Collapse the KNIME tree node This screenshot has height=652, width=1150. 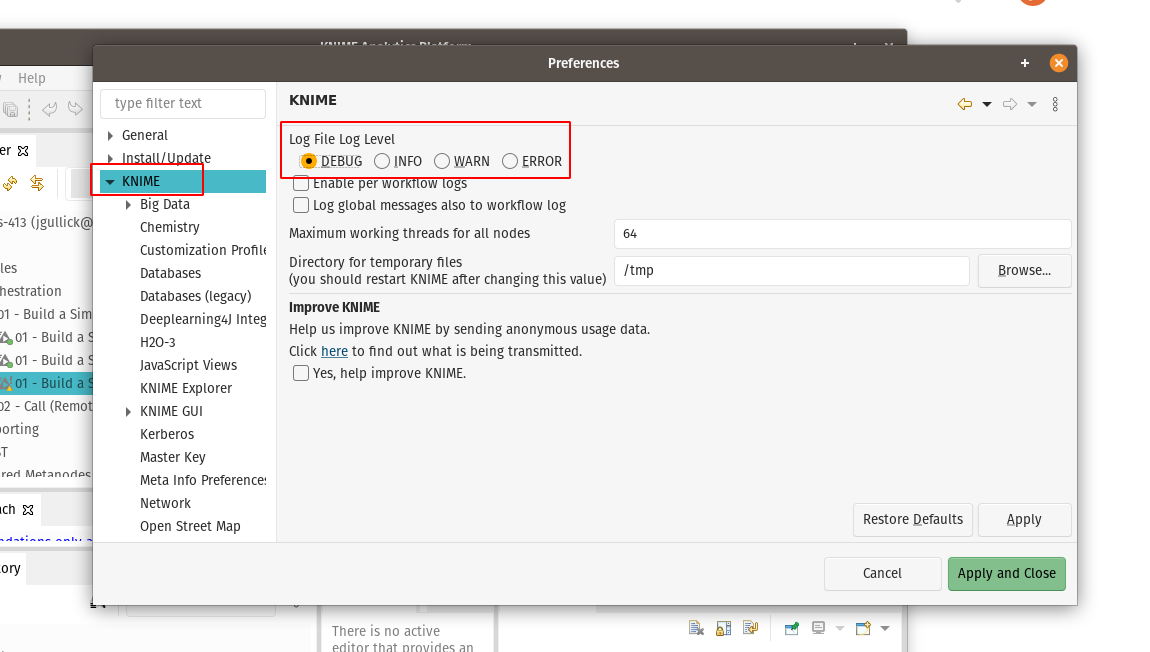click(110, 182)
